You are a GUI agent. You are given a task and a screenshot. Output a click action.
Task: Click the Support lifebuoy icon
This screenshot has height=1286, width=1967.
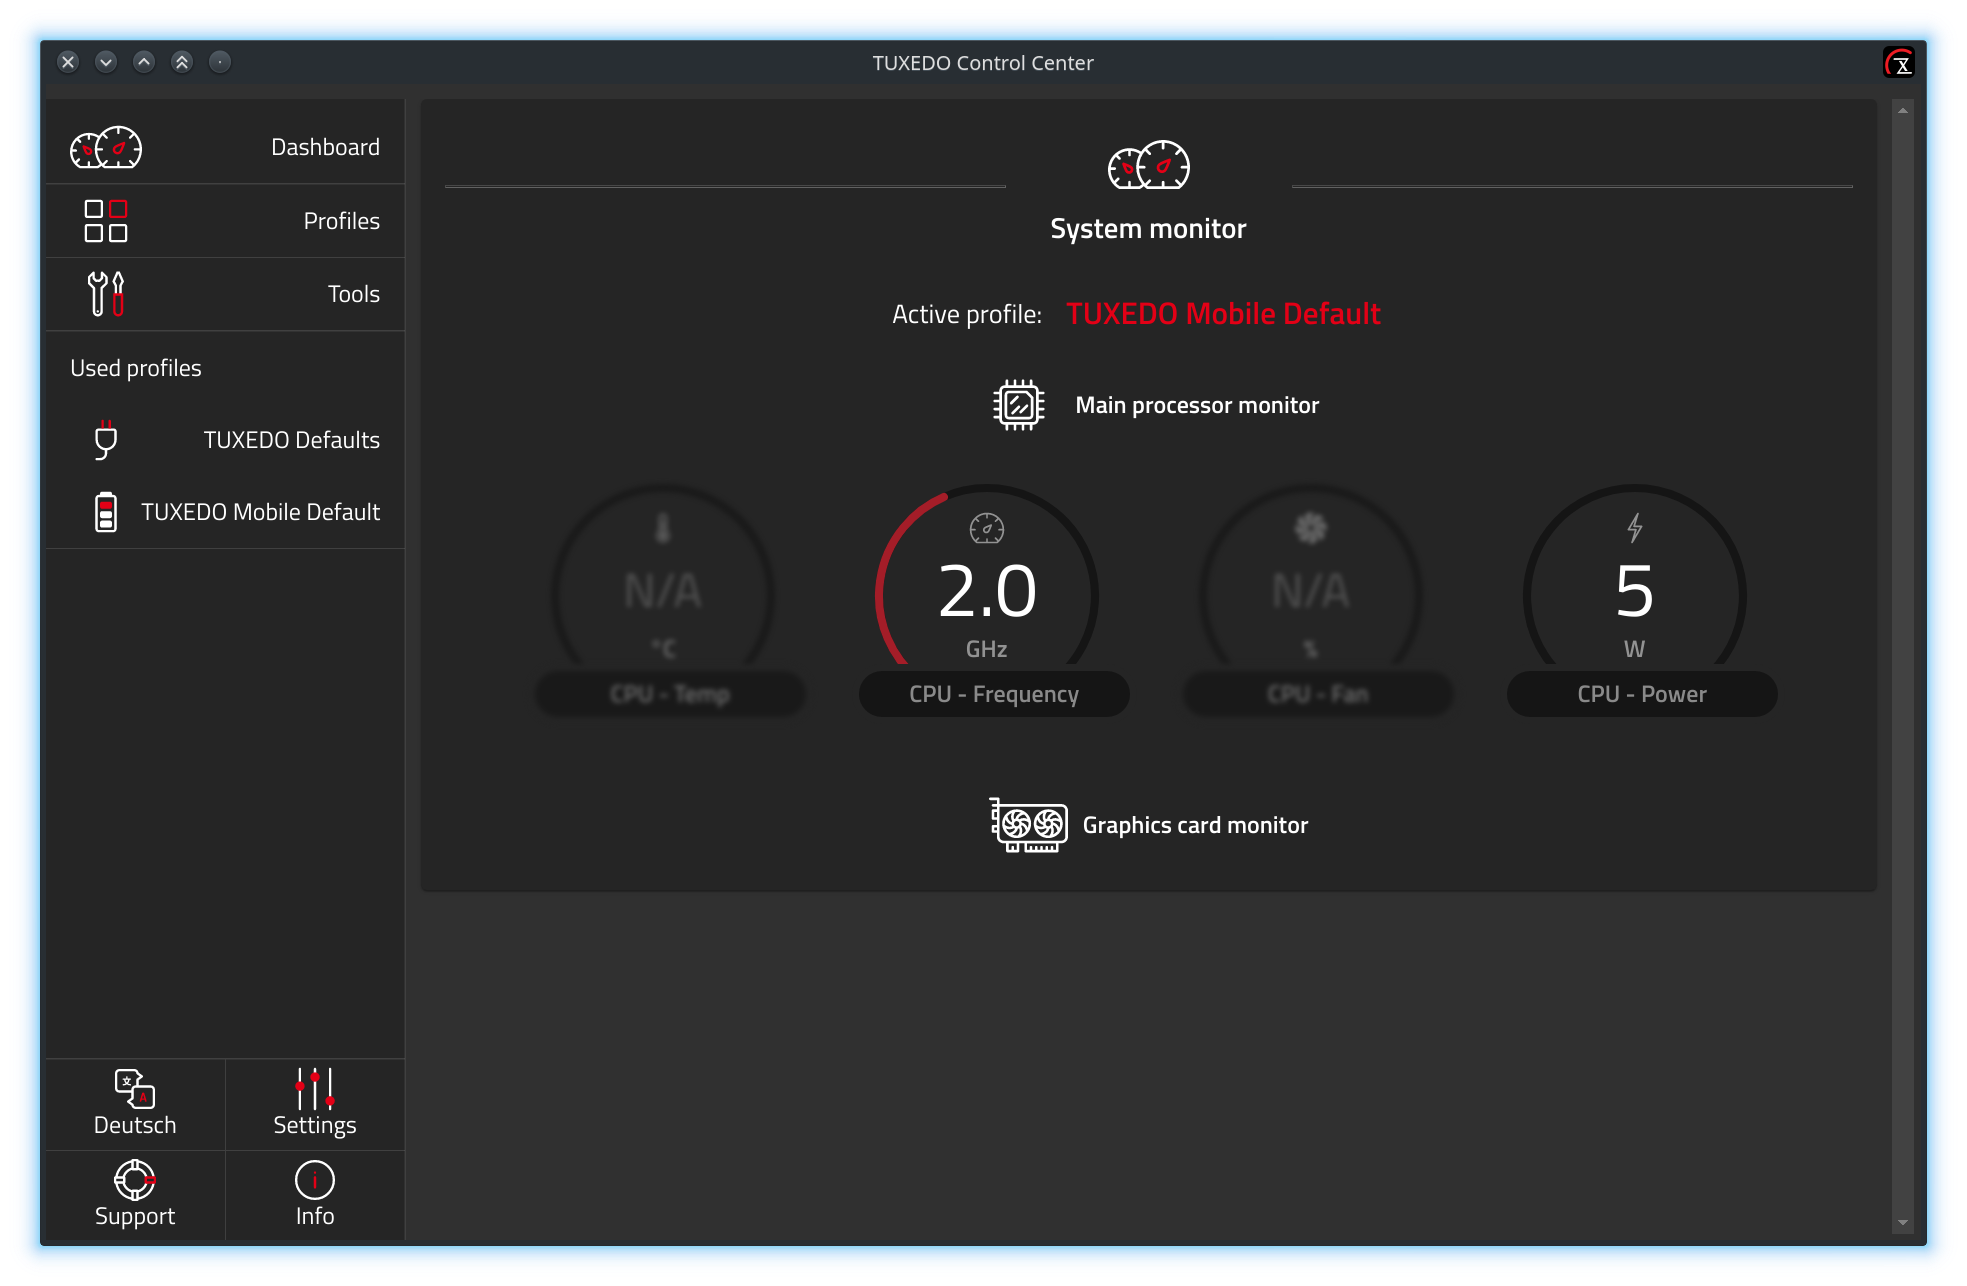point(135,1180)
